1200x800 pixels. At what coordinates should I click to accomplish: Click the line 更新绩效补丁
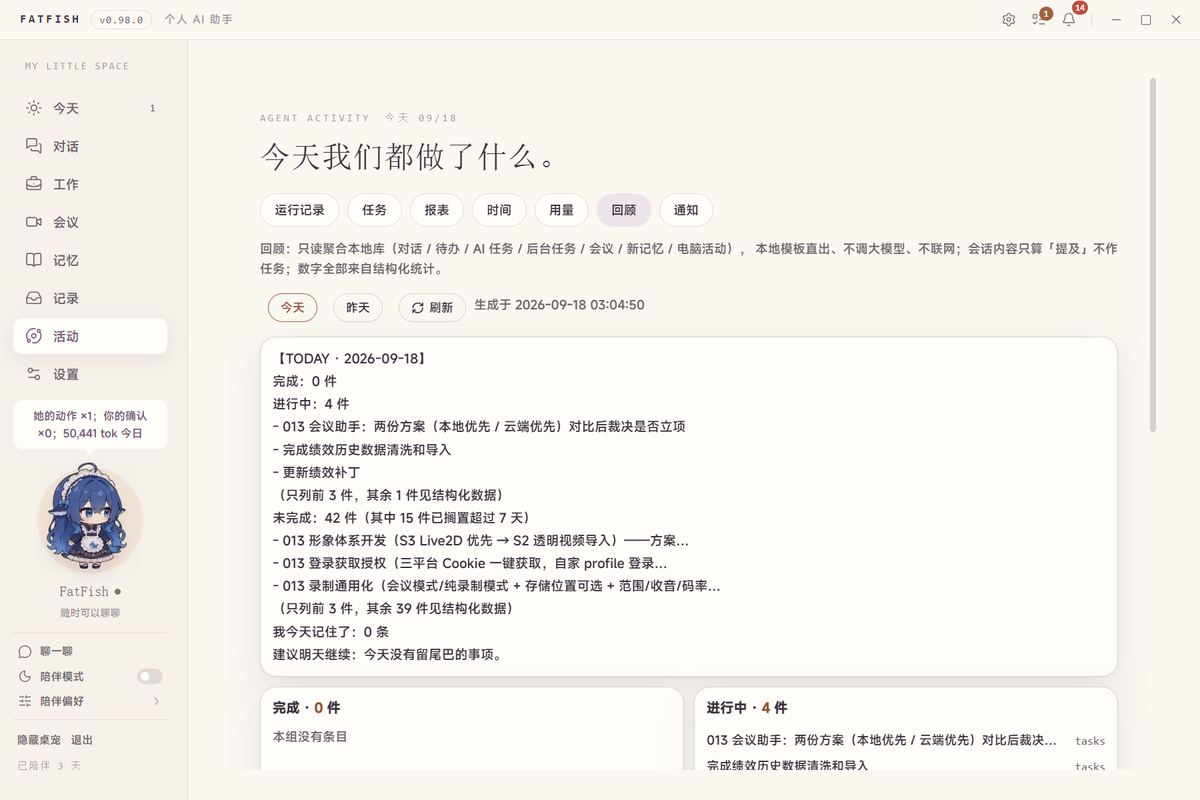[x=315, y=472]
